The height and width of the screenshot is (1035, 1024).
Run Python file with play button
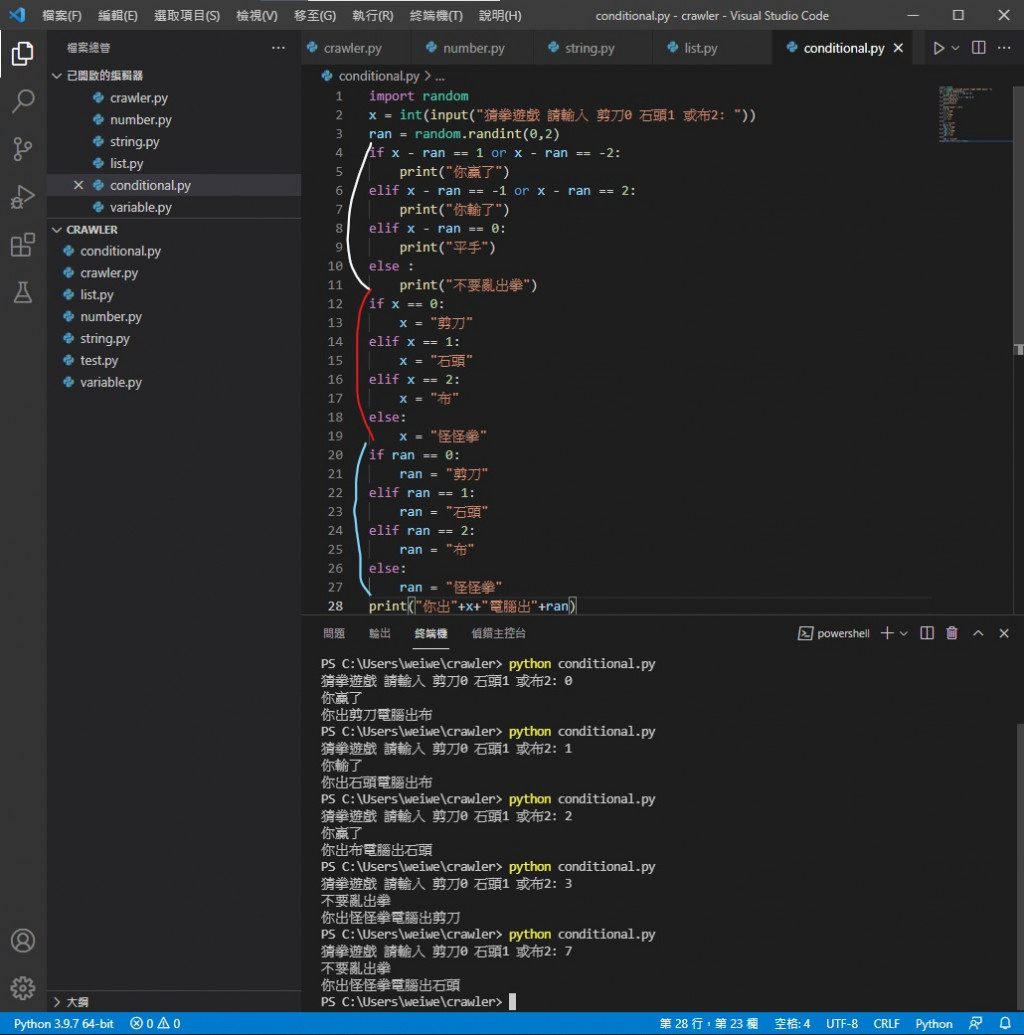point(938,48)
